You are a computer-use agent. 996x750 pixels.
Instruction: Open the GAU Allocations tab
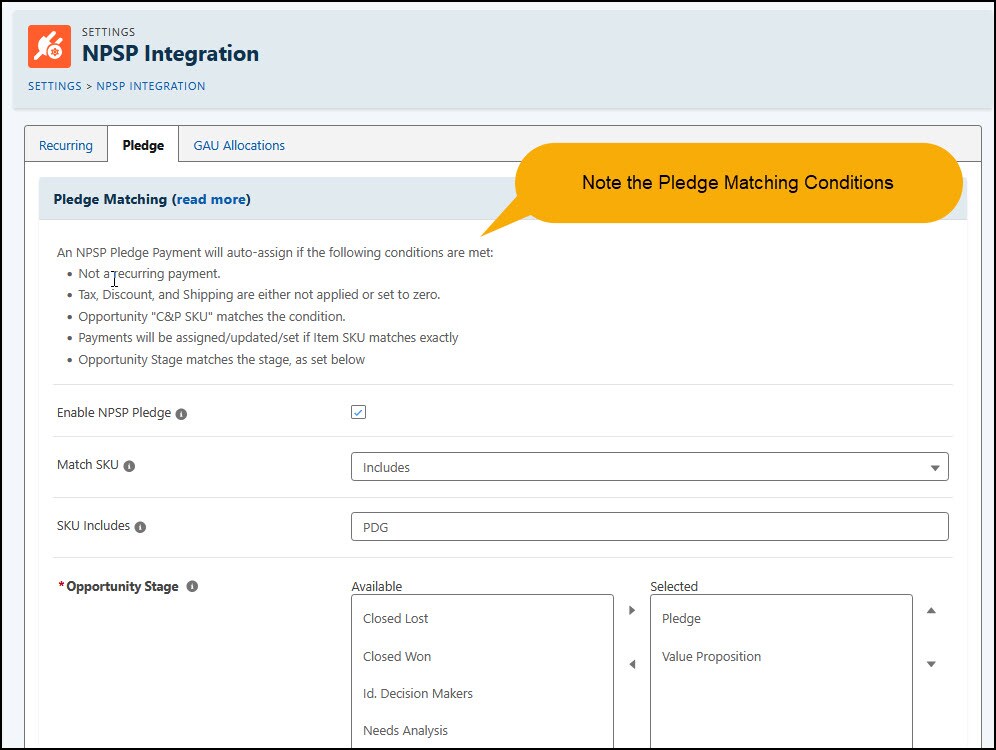tap(239, 145)
